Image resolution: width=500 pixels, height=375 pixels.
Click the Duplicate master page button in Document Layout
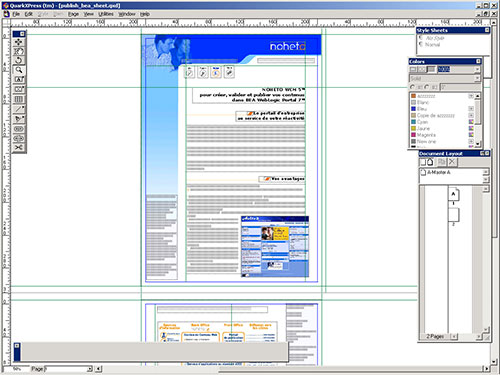(x=442, y=162)
